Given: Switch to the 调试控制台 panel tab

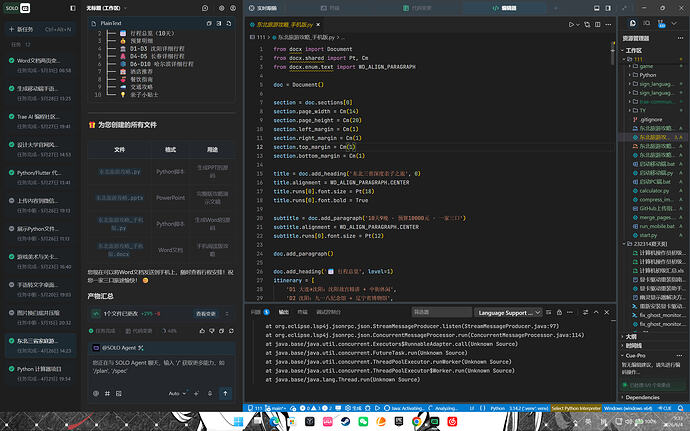Looking at the screenshot, I should click(x=328, y=312).
